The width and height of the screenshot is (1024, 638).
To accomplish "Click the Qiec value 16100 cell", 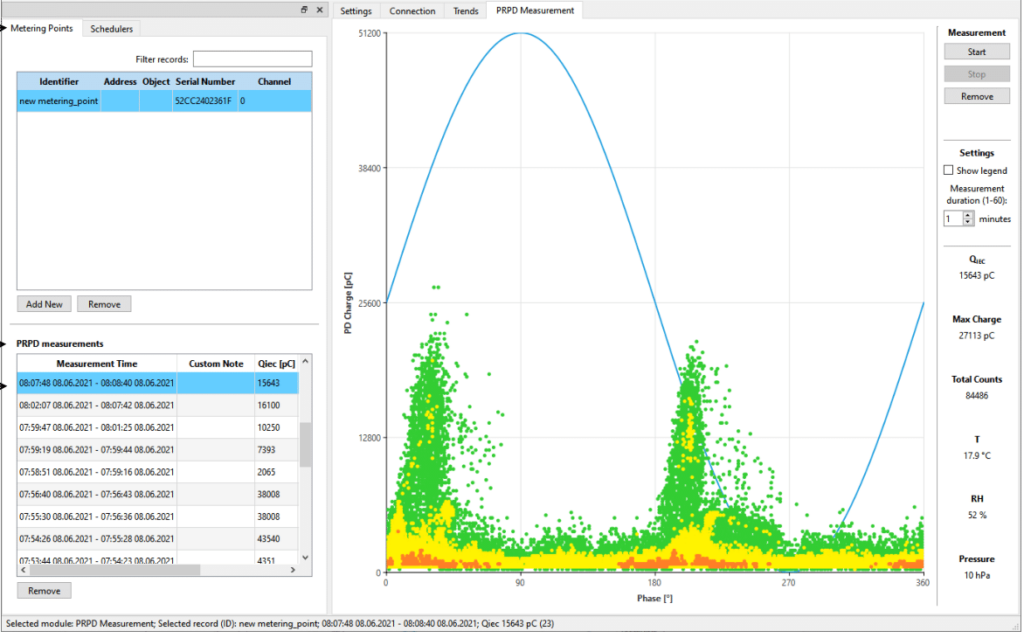I will [x=276, y=406].
